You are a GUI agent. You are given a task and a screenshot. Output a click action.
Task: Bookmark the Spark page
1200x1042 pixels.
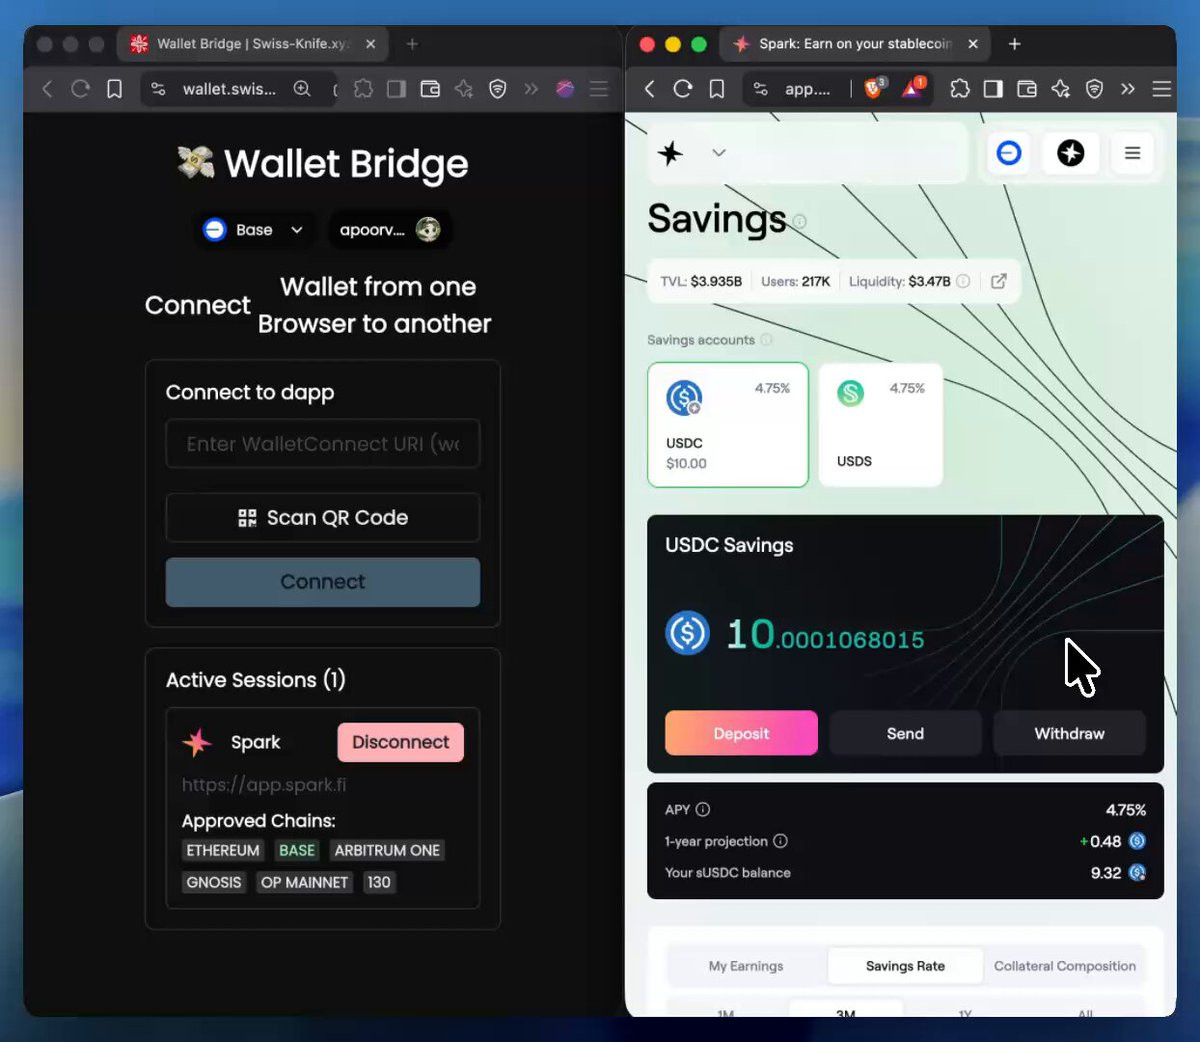(x=717, y=89)
